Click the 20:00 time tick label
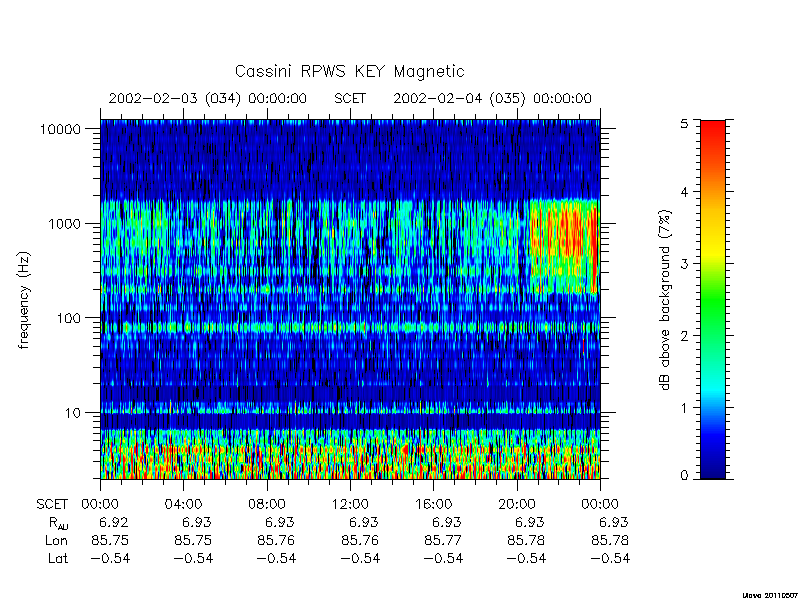800x600 pixels. (x=516, y=505)
